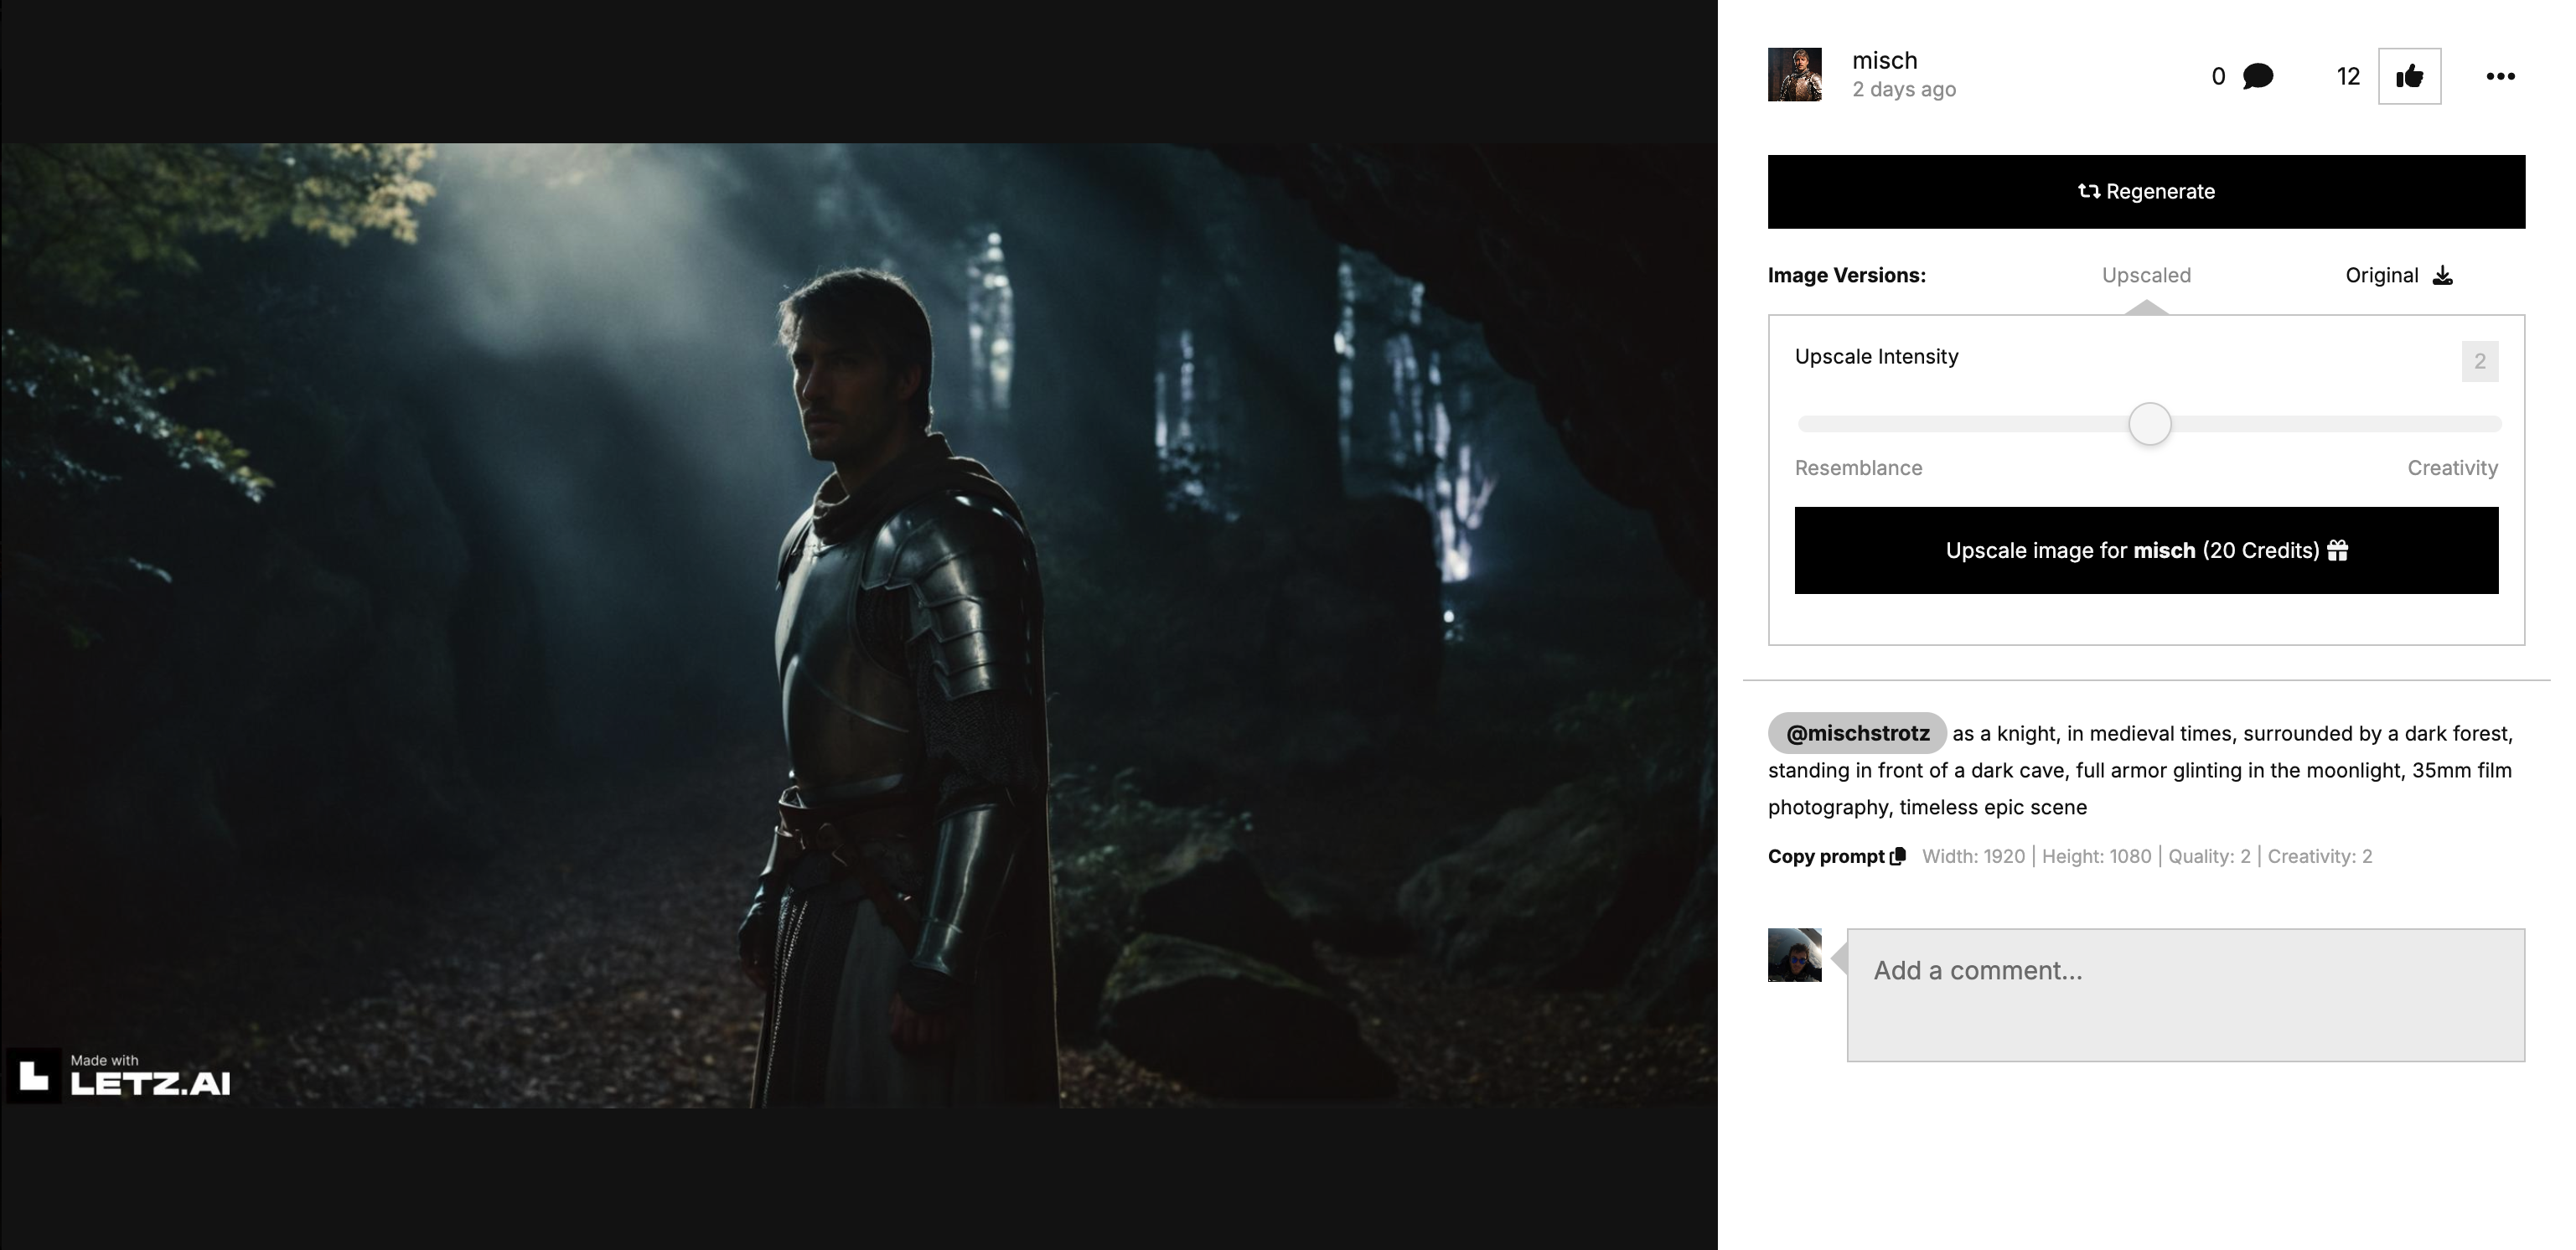Click the gift icon on upscale button

click(2337, 550)
